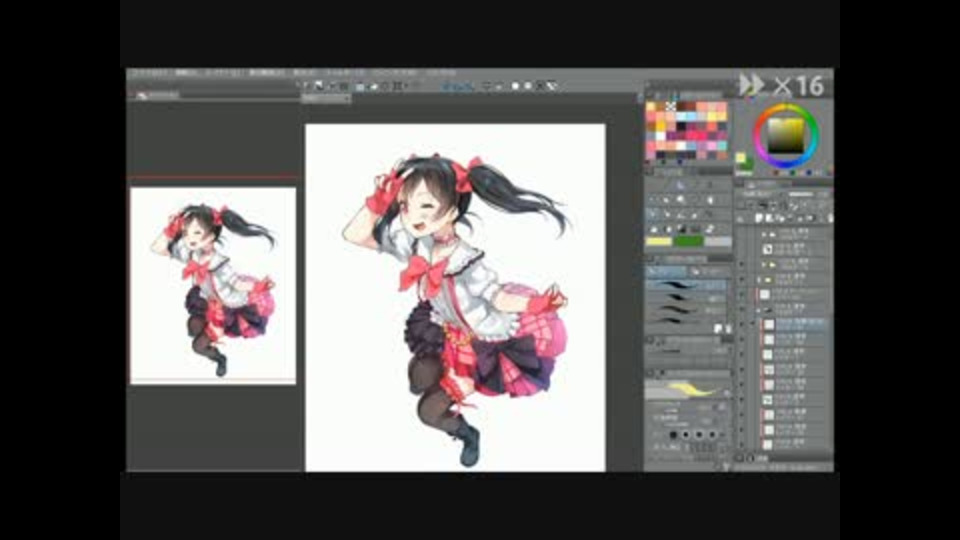The width and height of the screenshot is (960, 540).
Task: Choose the last brush size circle preset
Action: (x=712, y=435)
